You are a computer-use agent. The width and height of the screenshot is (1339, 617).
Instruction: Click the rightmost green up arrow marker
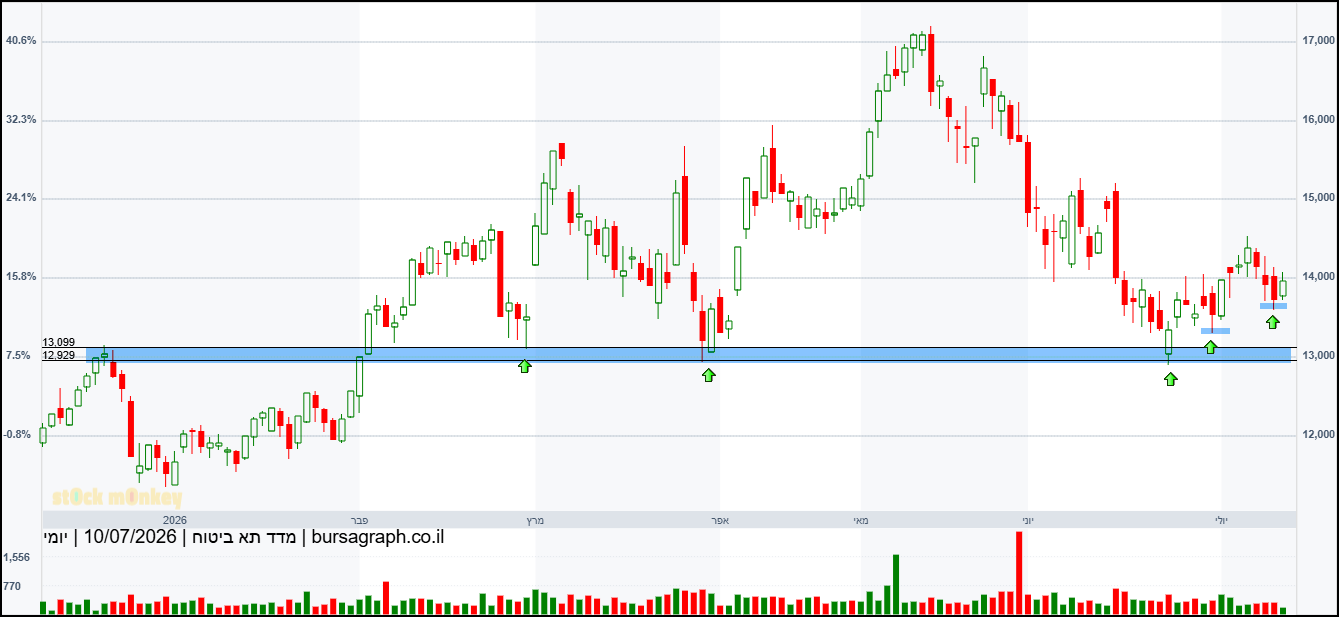click(1272, 321)
